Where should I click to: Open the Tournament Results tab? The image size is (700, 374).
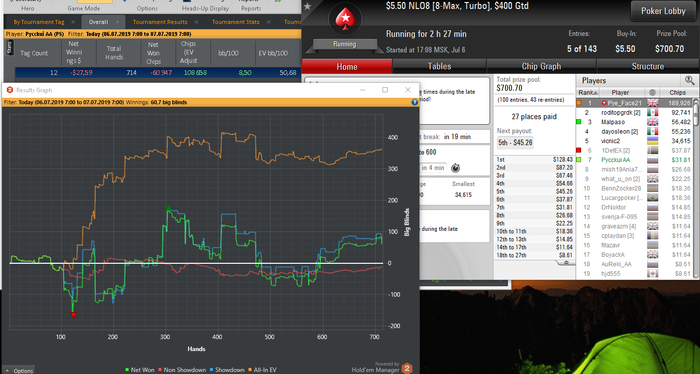coord(160,22)
